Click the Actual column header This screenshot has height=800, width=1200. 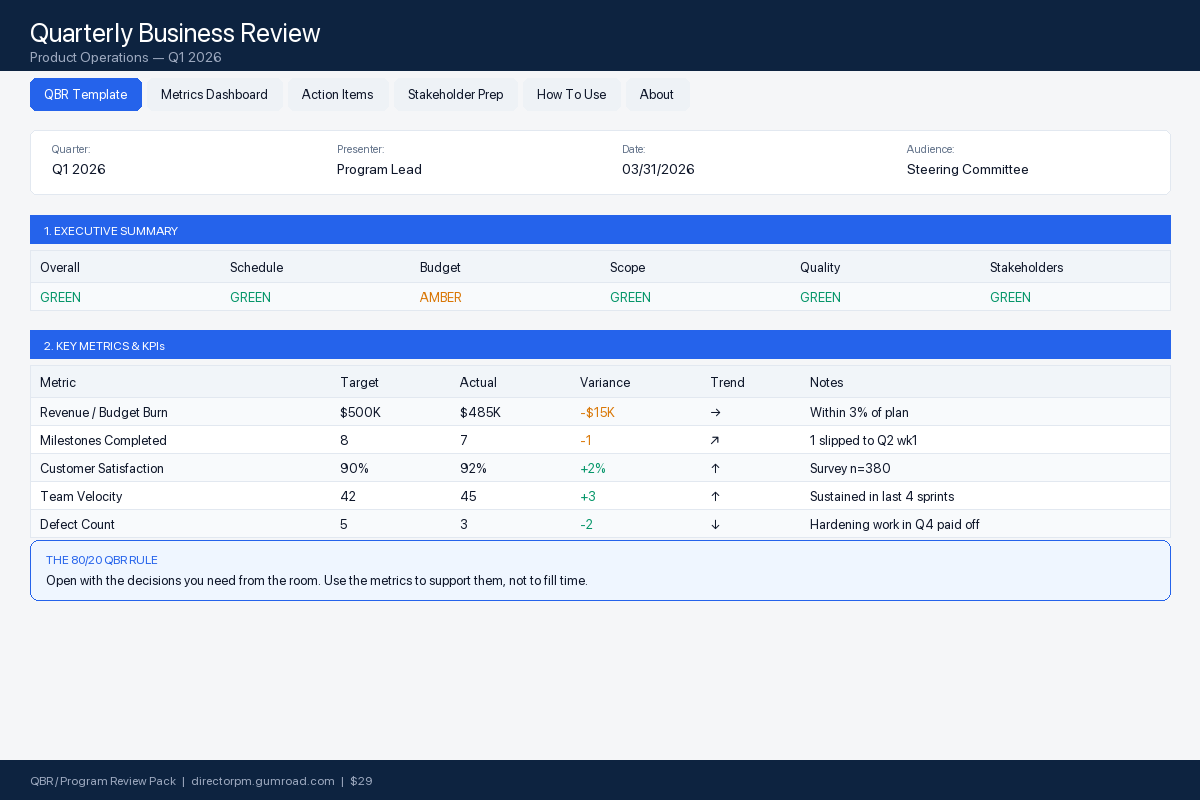(478, 382)
